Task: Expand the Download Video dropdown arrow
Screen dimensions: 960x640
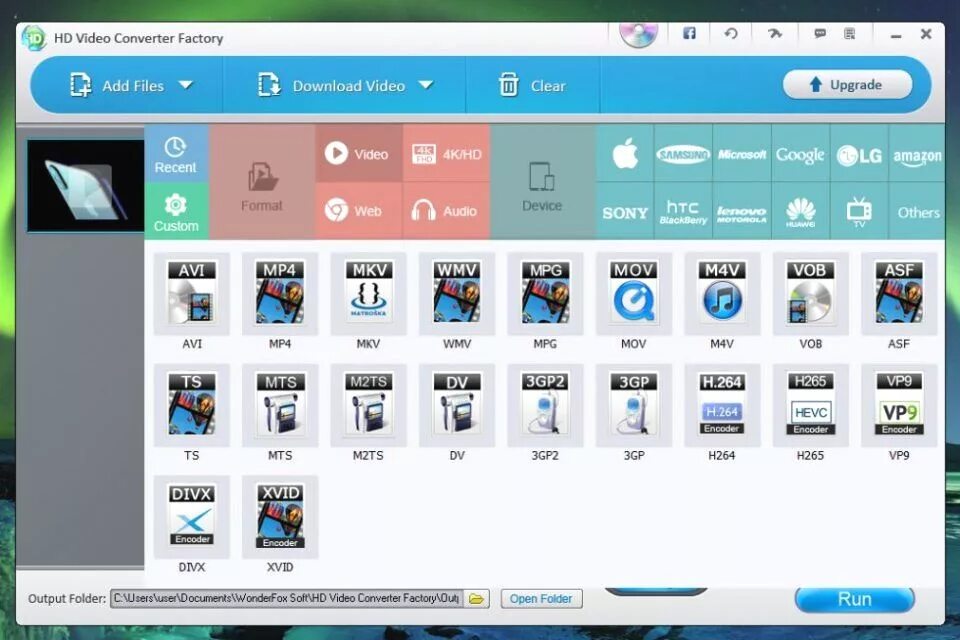Action: 426,85
